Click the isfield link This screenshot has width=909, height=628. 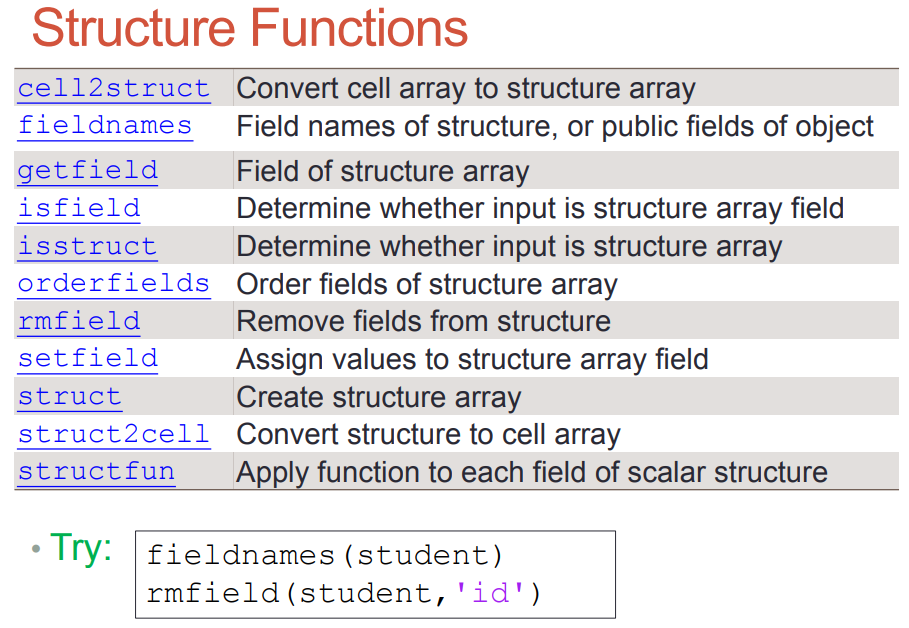click(79, 209)
